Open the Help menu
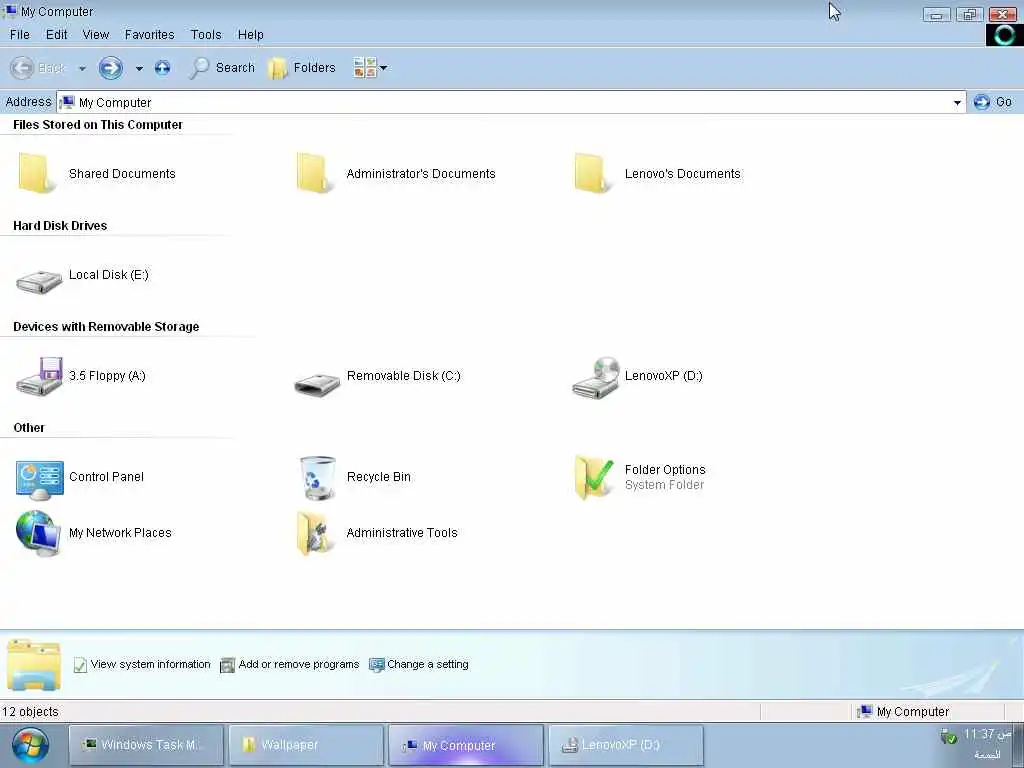Screen dimensions: 1024x768 pyautogui.click(x=250, y=35)
